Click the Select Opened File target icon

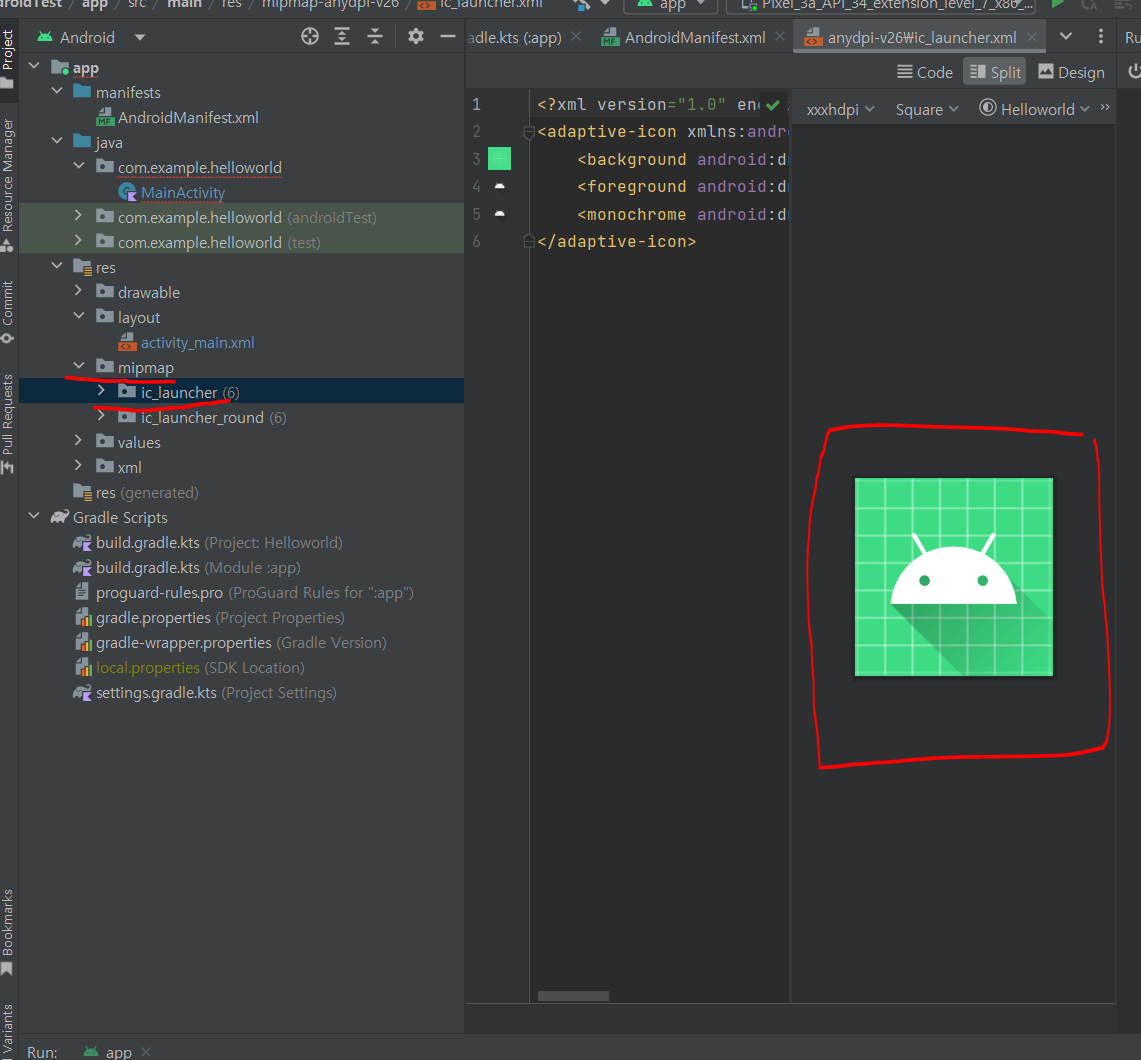coord(310,36)
